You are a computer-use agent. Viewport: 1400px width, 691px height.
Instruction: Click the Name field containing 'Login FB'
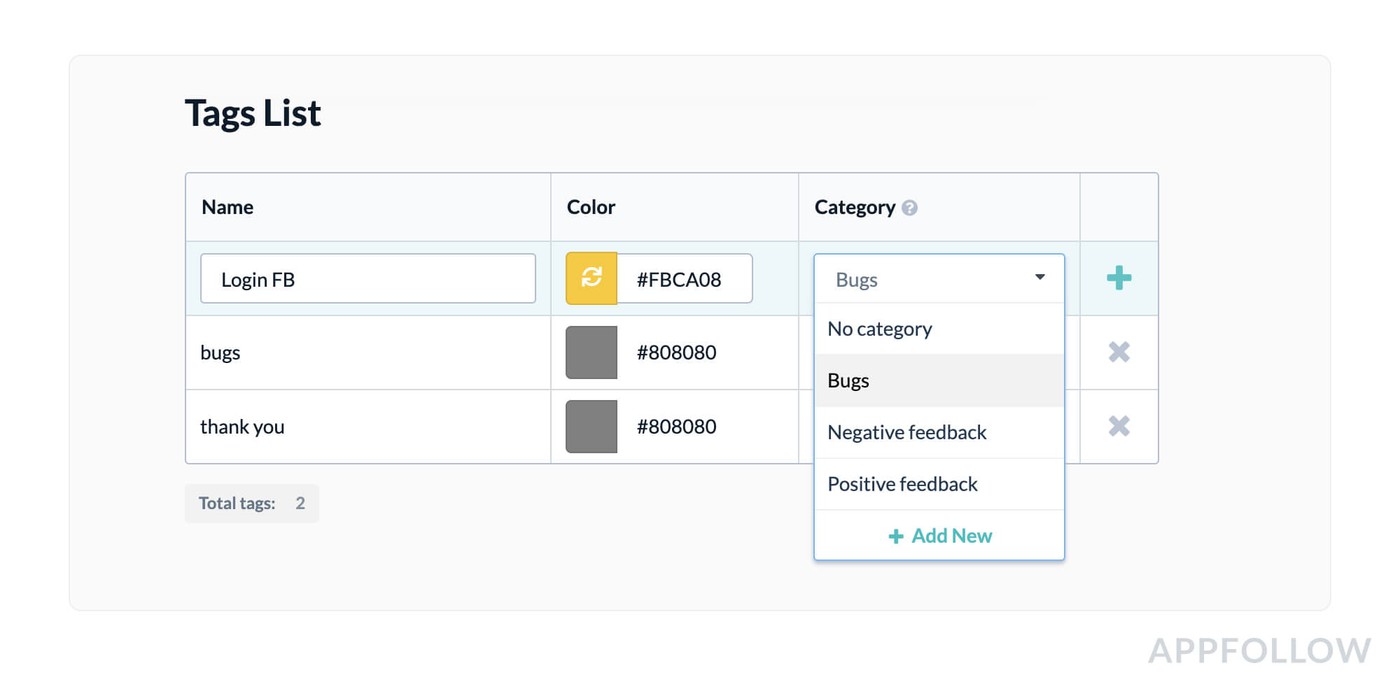[368, 279]
